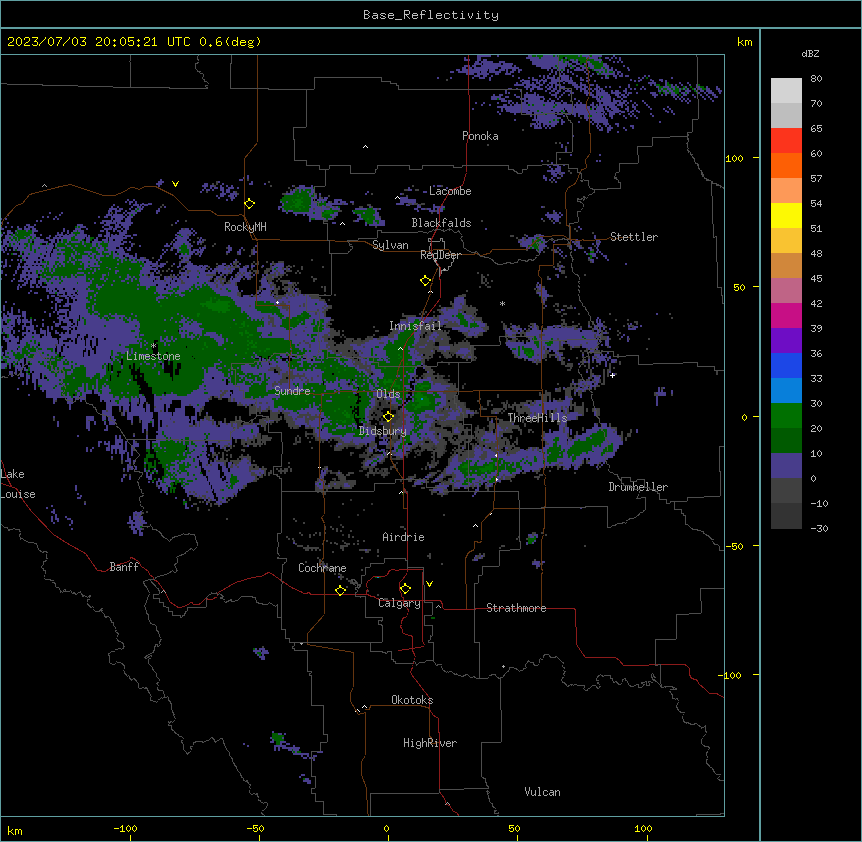Image resolution: width=862 pixels, height=842 pixels.
Task: Click the Lacombe city label
Action: click(x=450, y=191)
